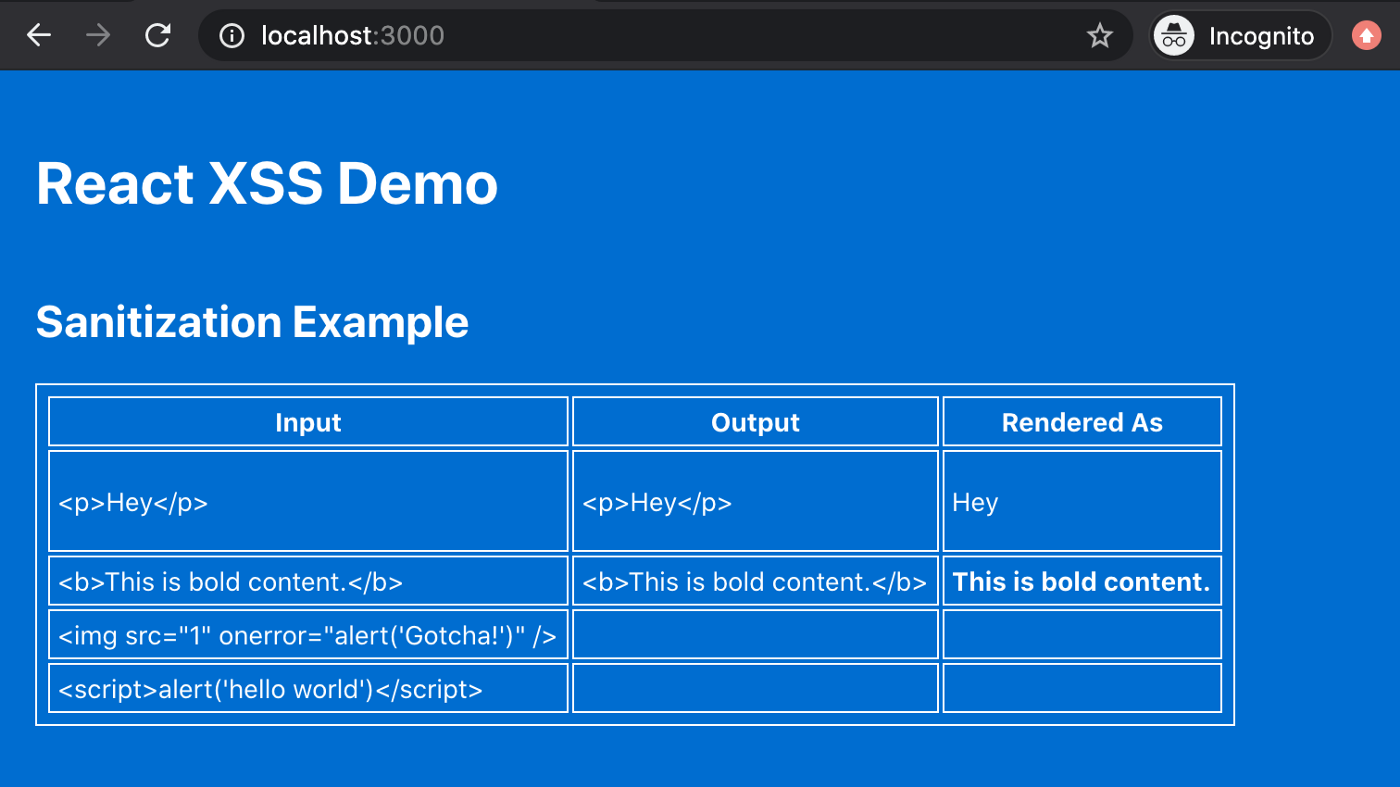
Task: Click the img onerror alert('Gotcha!') input cell
Action: coord(308,634)
